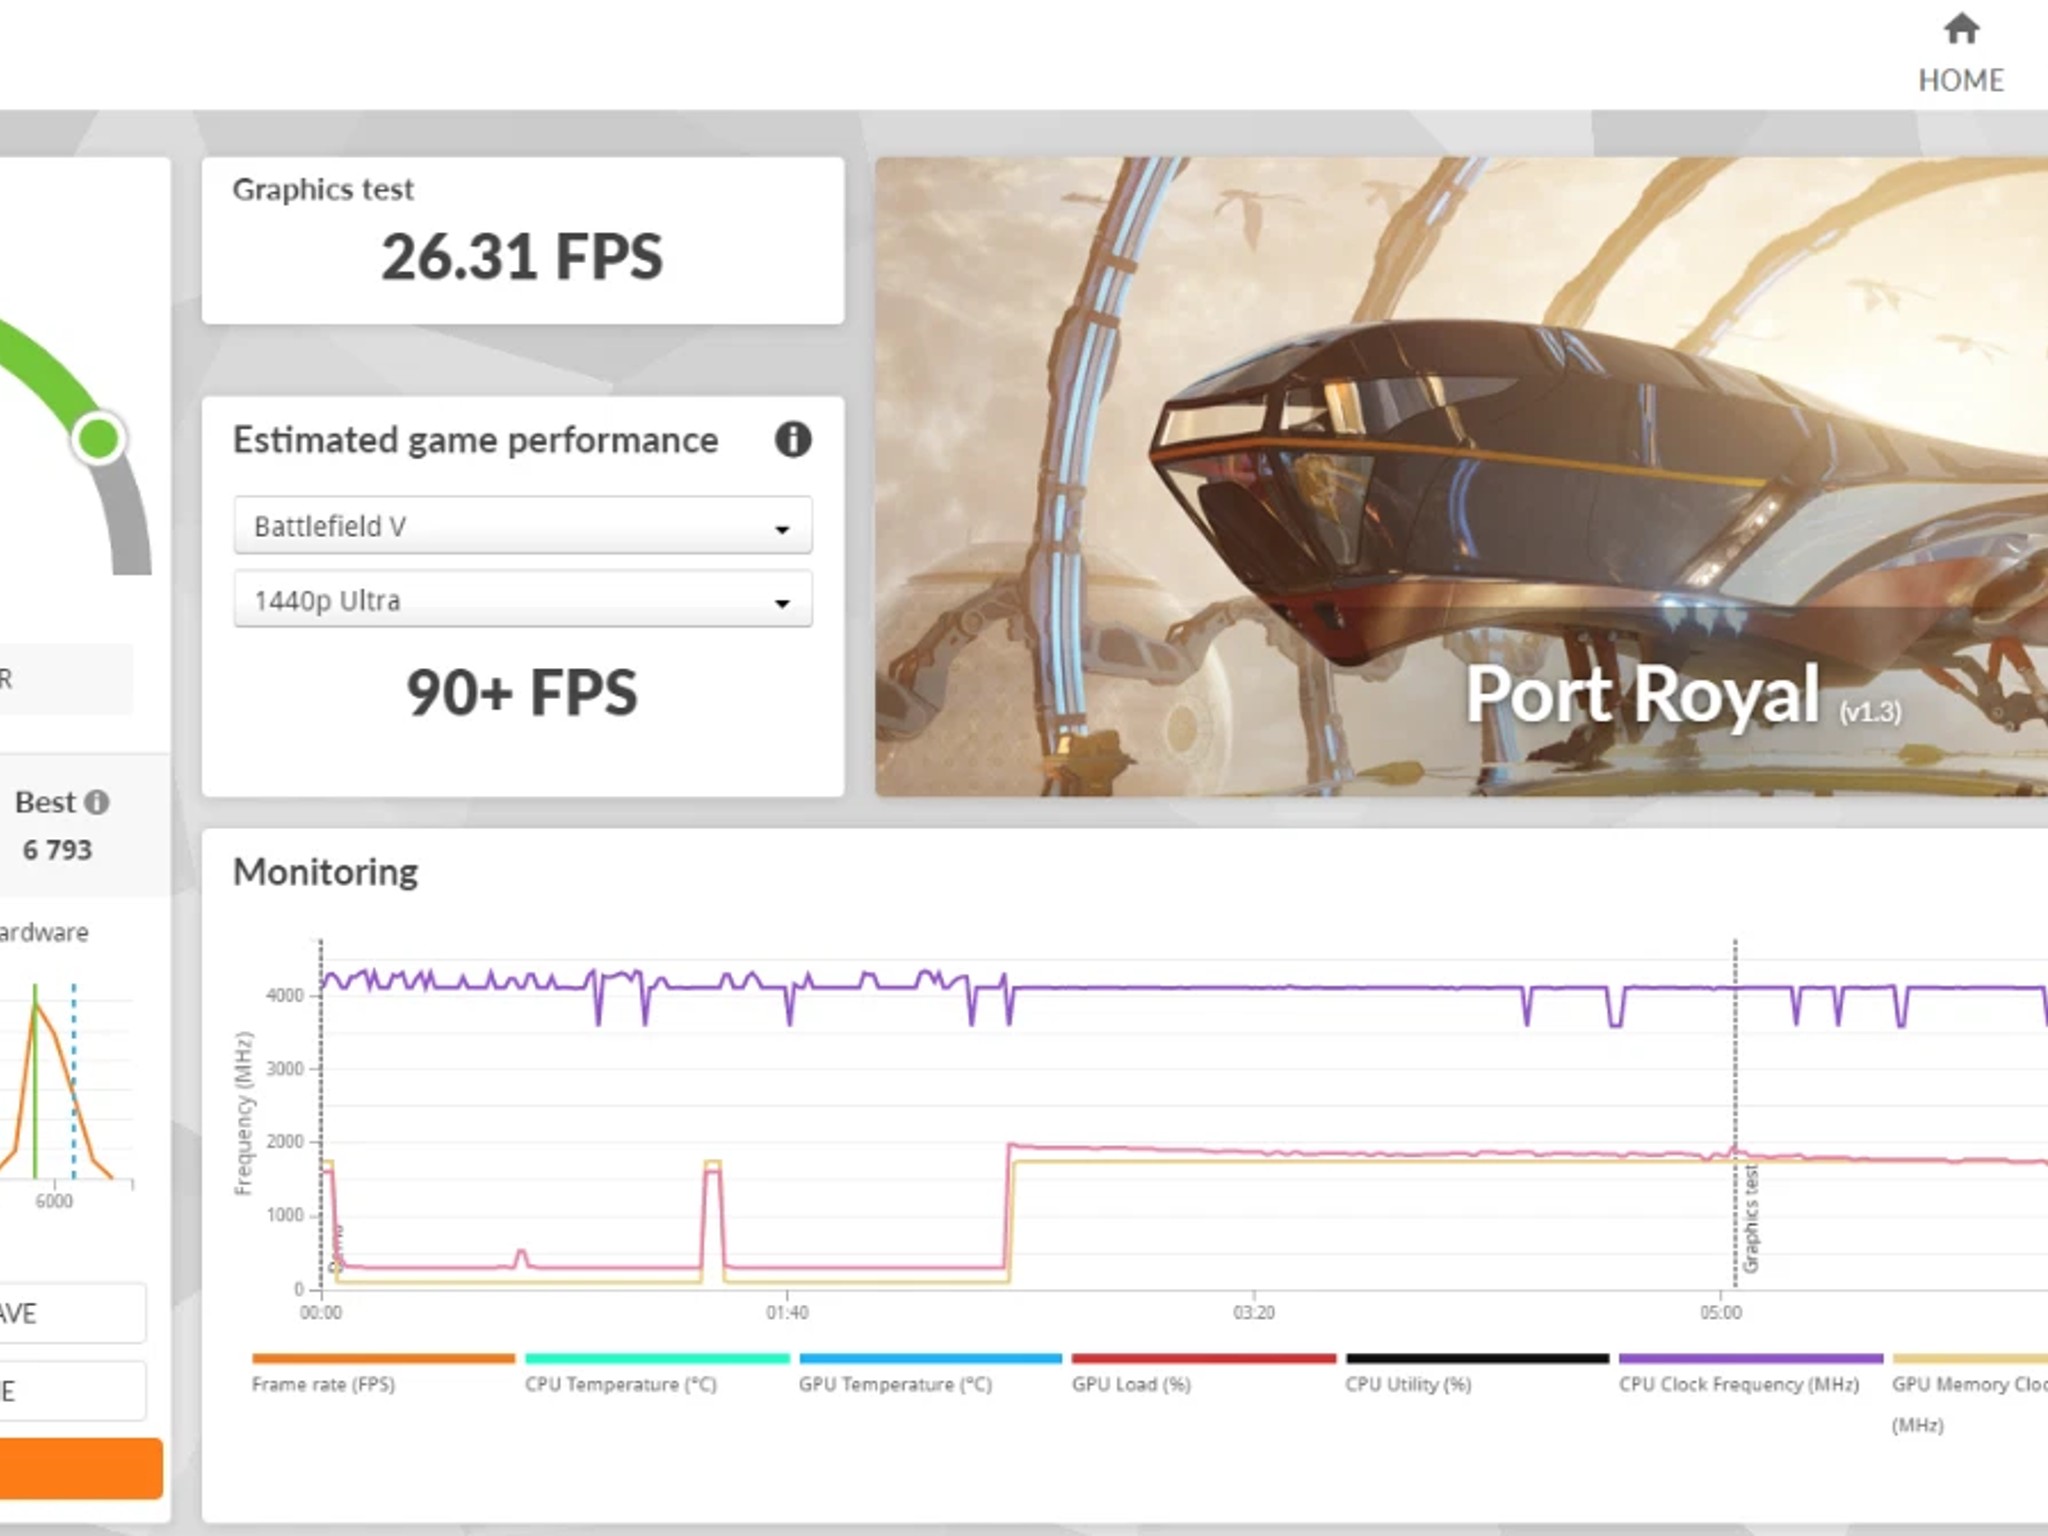Viewport: 2048px width, 1536px height.
Task: Click the green score gauge knob
Action: click(x=98, y=438)
